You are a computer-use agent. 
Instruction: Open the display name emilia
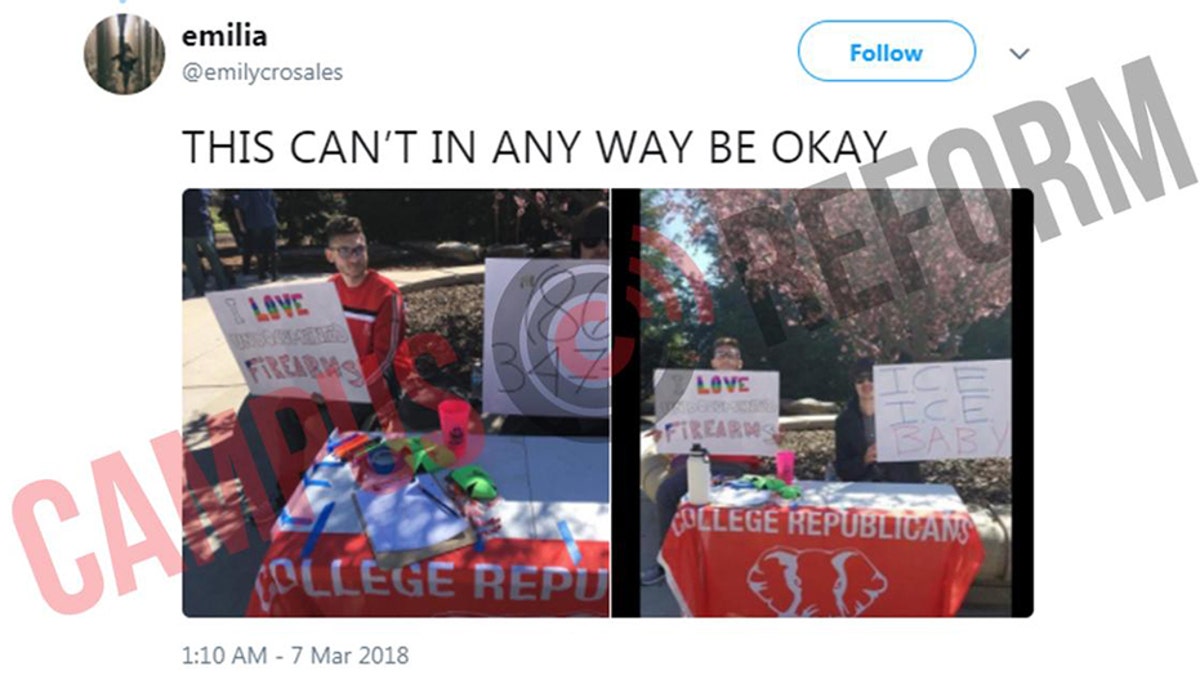(x=224, y=36)
